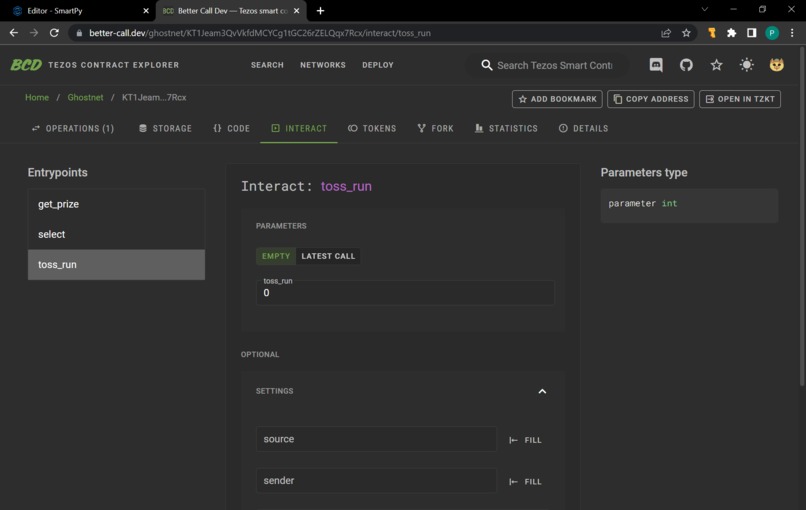Click the Add Bookmark button
Screen dimensions: 806x510
(557, 99)
